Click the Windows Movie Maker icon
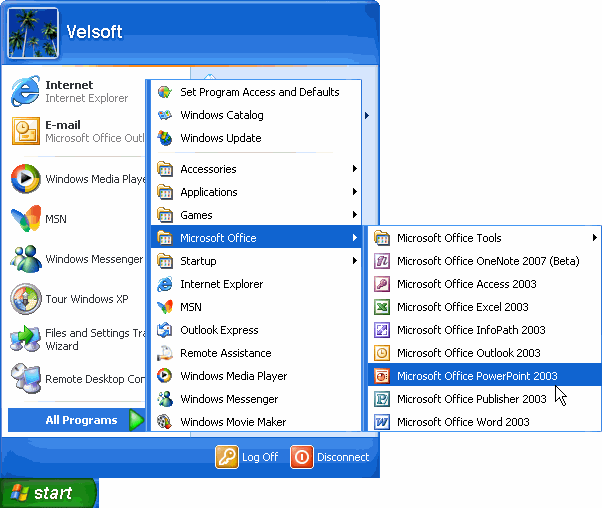 click(x=165, y=422)
